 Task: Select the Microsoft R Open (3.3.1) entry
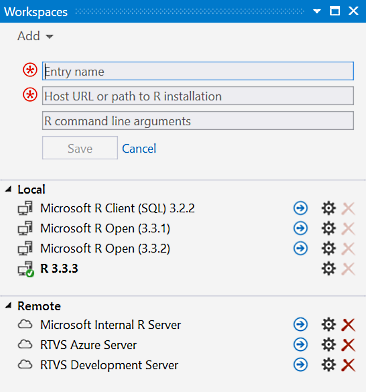click(105, 228)
